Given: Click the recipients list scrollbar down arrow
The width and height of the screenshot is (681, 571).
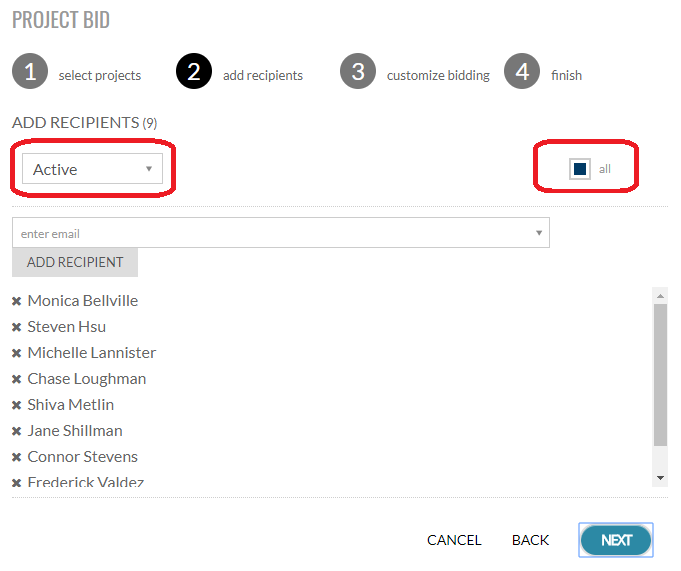Looking at the screenshot, I should [x=660, y=478].
